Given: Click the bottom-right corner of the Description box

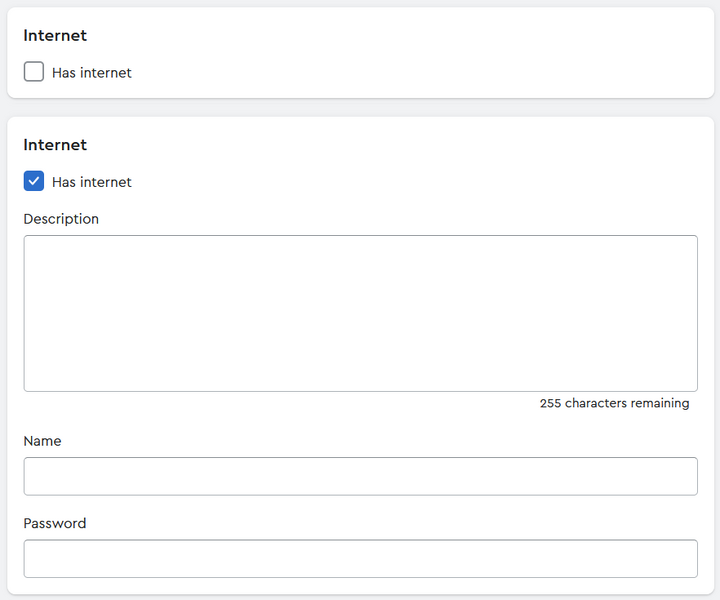Looking at the screenshot, I should pyautogui.click(x=690, y=384).
